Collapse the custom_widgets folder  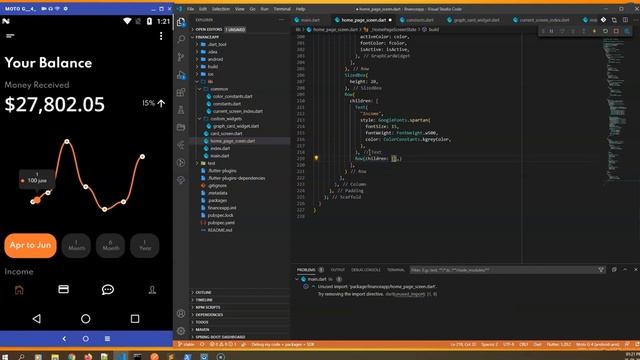point(226,119)
